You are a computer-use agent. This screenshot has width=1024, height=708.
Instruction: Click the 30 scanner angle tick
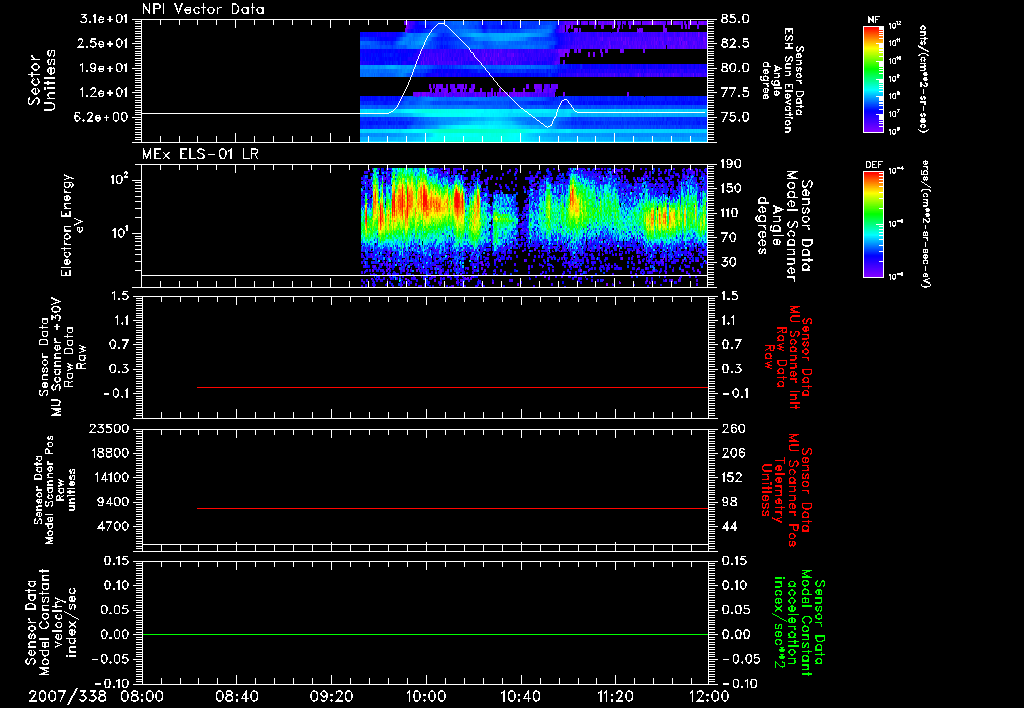tap(729, 262)
